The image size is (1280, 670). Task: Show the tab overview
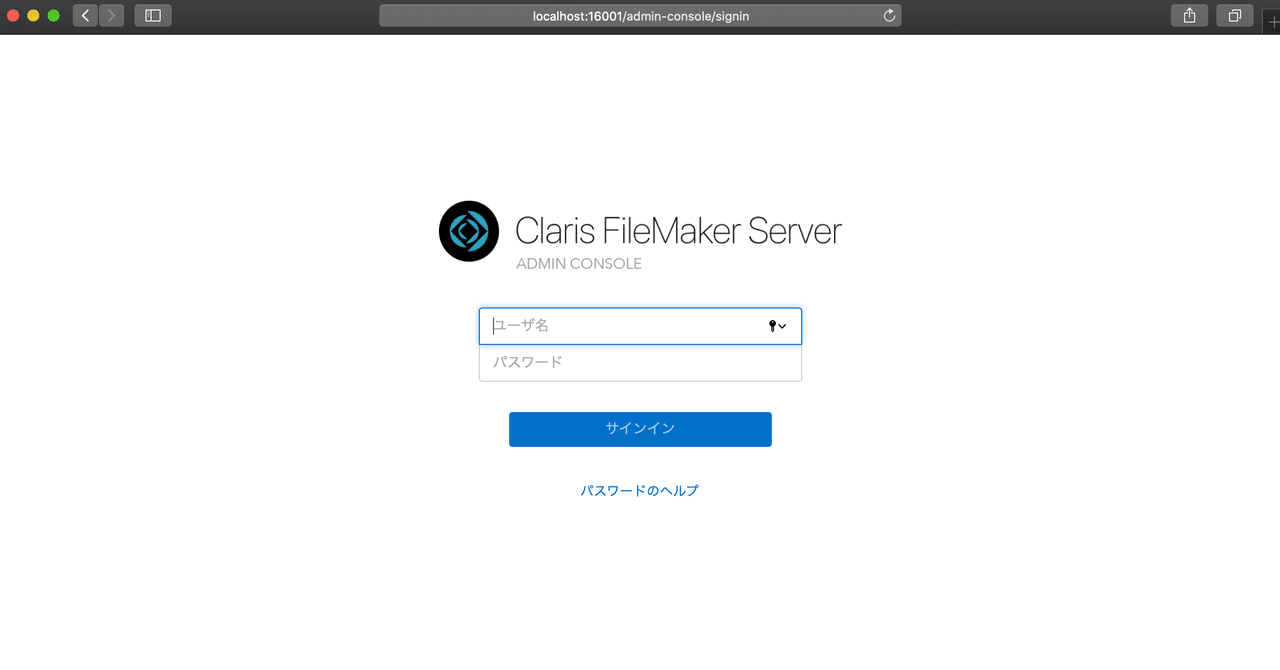[1235, 16]
